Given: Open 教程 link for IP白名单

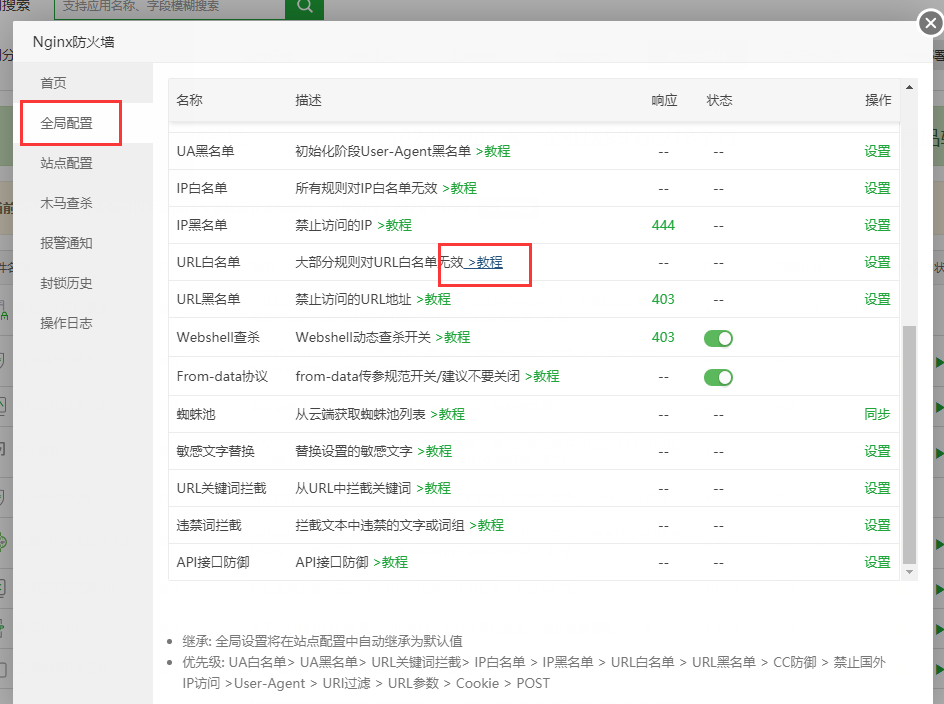Looking at the screenshot, I should (x=459, y=188).
